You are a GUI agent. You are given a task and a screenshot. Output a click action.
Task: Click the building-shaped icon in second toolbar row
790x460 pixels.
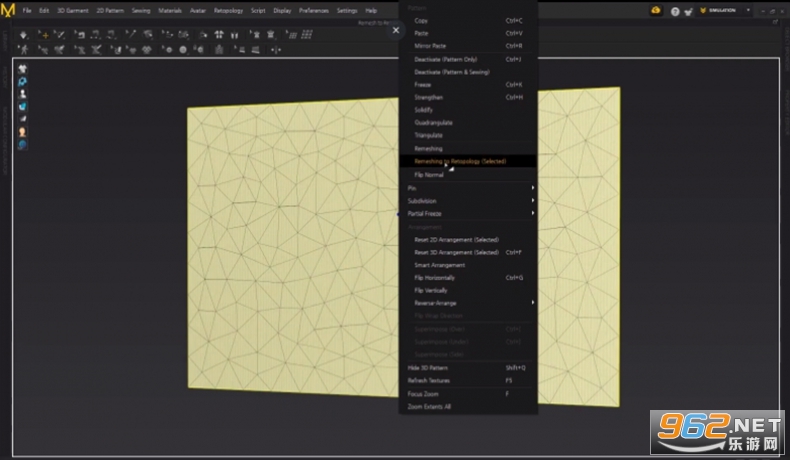tap(219, 49)
